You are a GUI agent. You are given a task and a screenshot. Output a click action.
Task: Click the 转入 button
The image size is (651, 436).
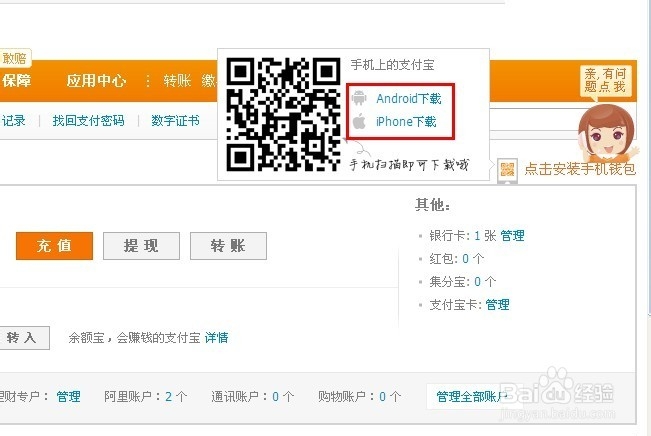click(22, 338)
